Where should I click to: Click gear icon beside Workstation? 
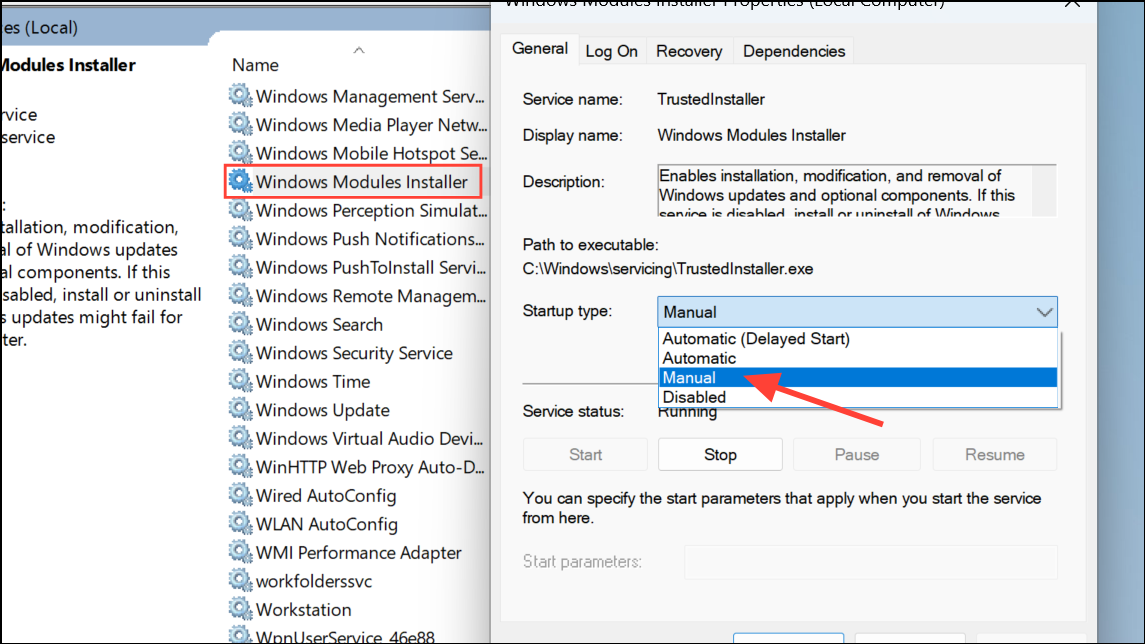pyautogui.click(x=240, y=607)
